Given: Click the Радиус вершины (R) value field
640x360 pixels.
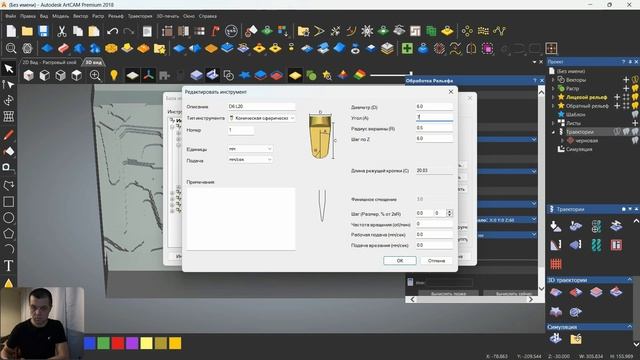Looking at the screenshot, I should point(434,128).
